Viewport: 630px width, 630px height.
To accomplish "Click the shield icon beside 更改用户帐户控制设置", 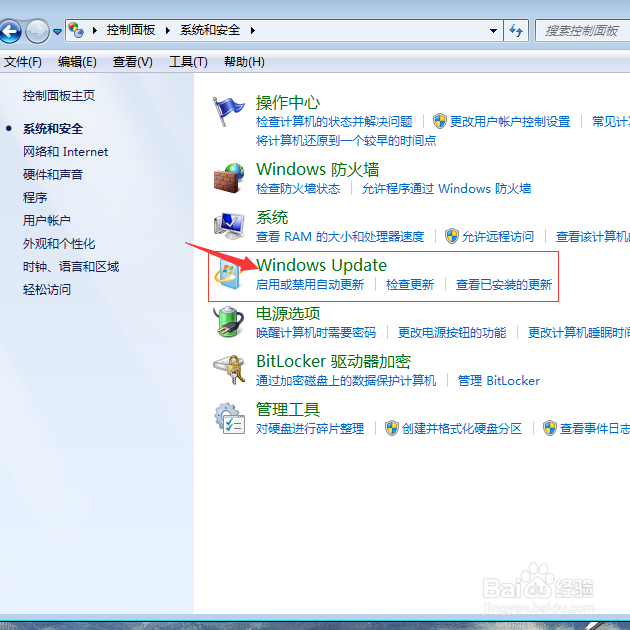I will pos(440,121).
